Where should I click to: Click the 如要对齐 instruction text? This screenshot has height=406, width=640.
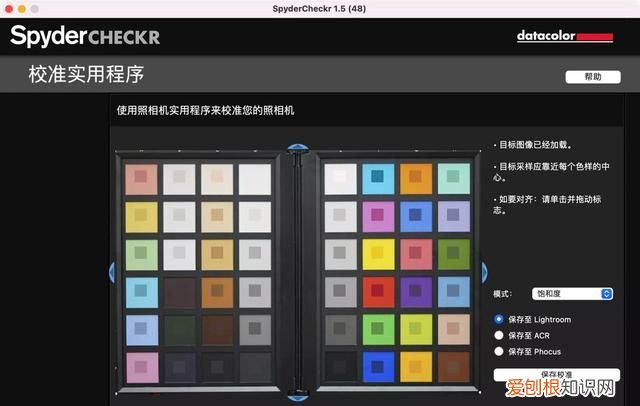[547, 204]
